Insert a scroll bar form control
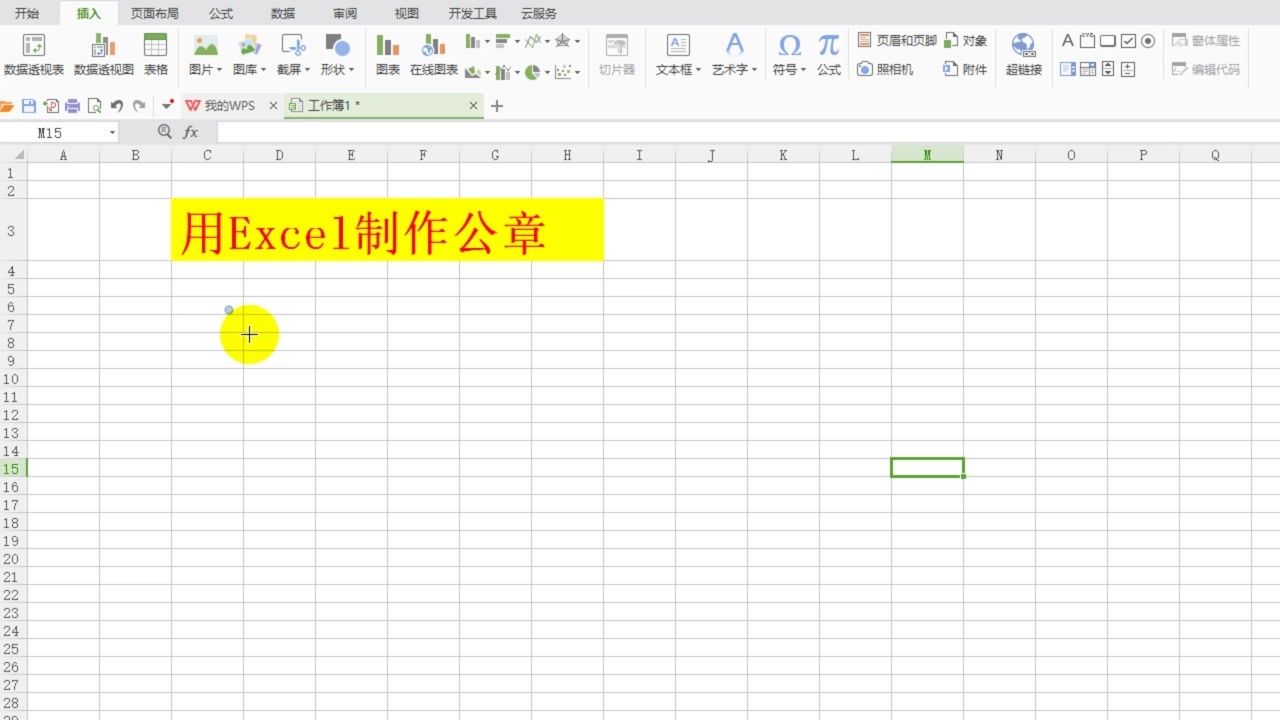This screenshot has width=1280, height=720. click(x=1107, y=69)
